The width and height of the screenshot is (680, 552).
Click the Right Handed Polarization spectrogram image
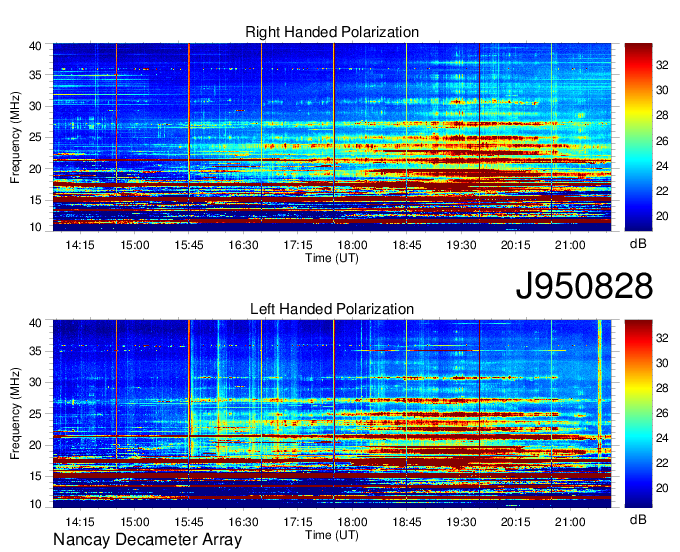pyautogui.click(x=332, y=137)
